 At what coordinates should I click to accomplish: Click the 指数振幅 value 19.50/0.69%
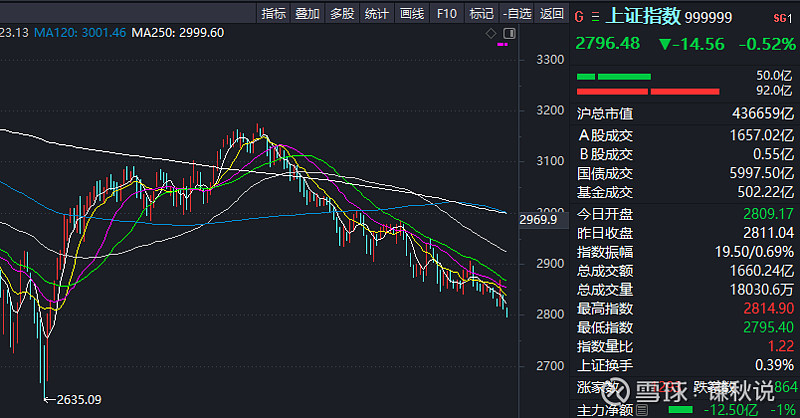[754, 252]
